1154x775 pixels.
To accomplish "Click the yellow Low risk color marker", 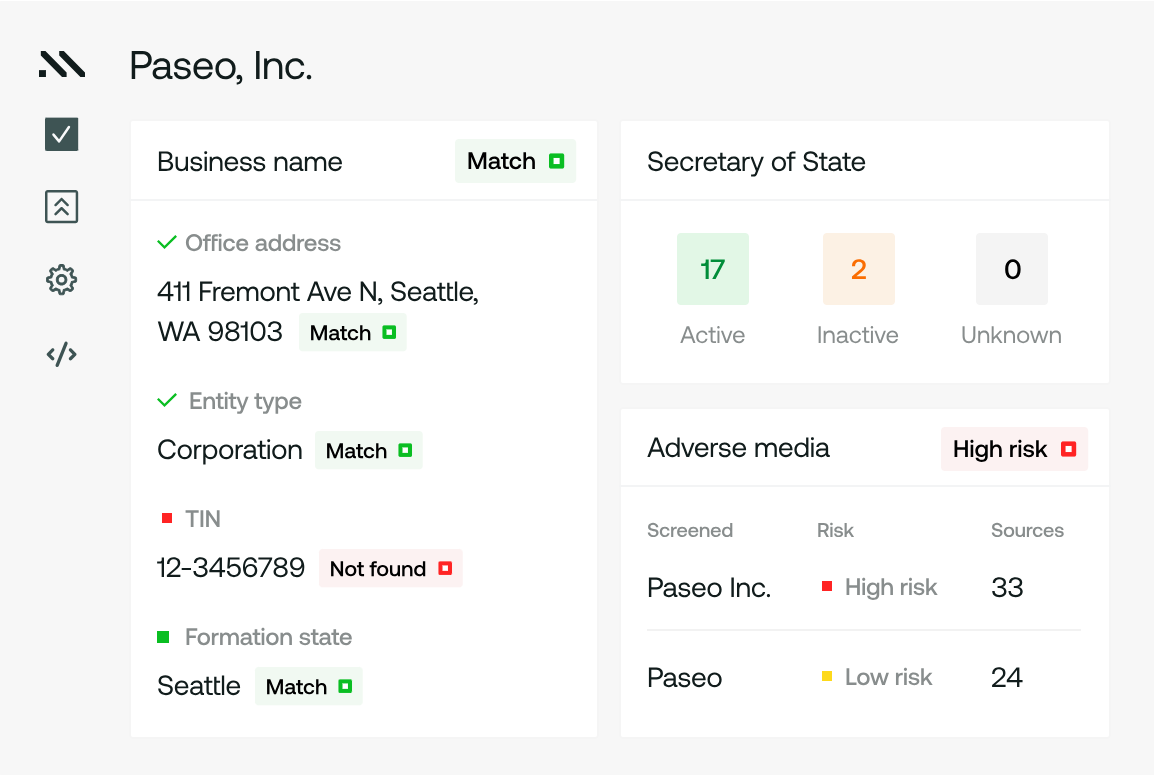I will pyautogui.click(x=827, y=677).
